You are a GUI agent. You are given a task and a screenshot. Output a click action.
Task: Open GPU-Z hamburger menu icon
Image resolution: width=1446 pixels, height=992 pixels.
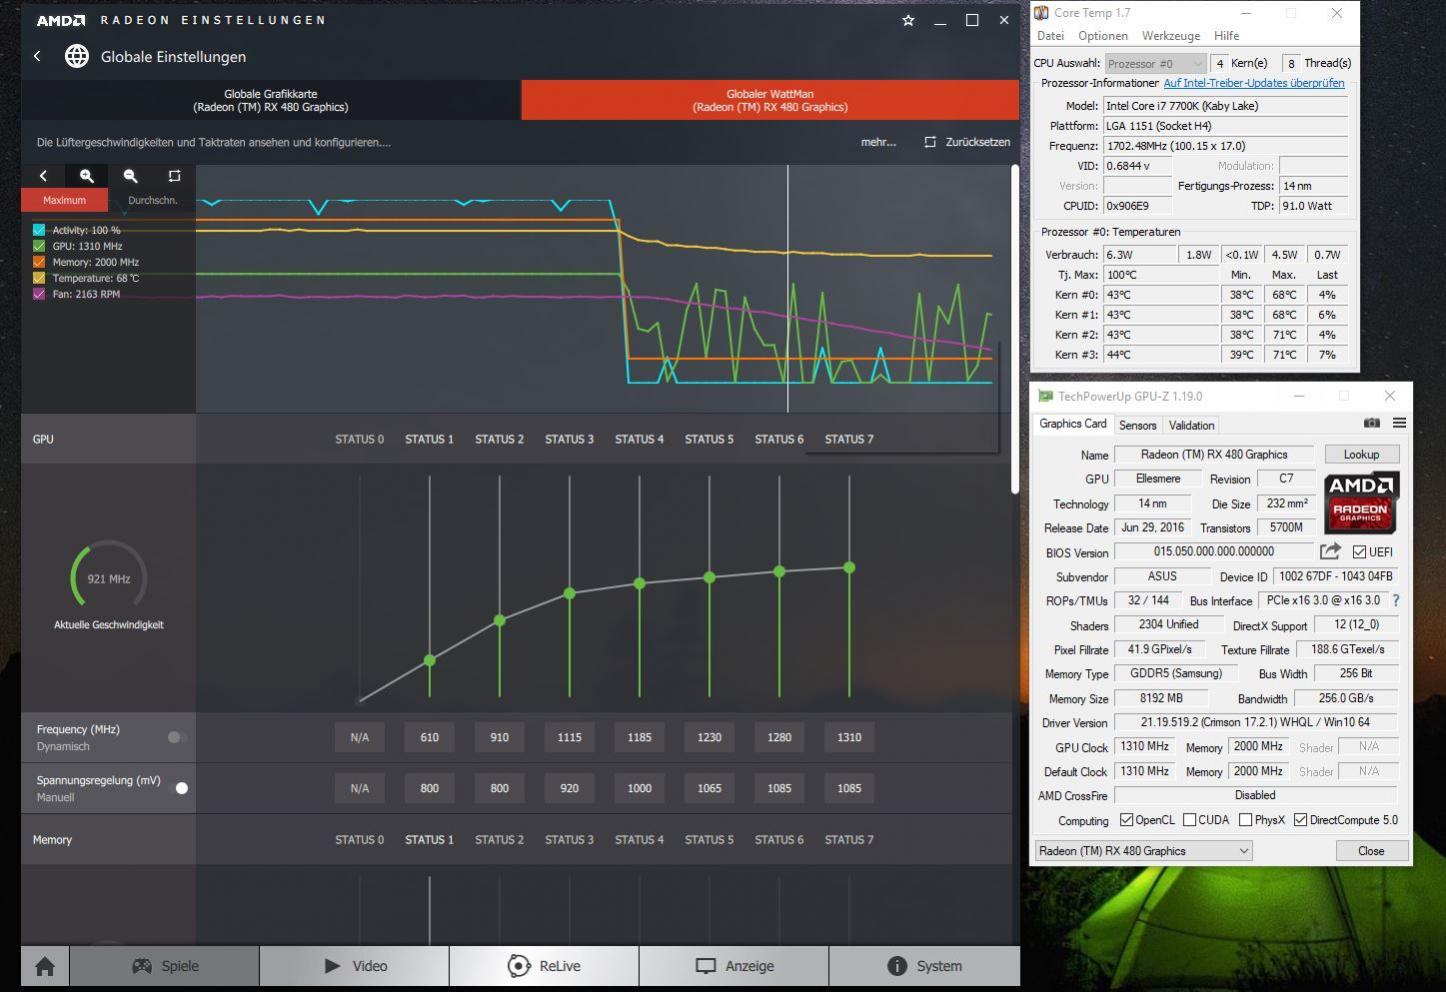coord(1399,423)
